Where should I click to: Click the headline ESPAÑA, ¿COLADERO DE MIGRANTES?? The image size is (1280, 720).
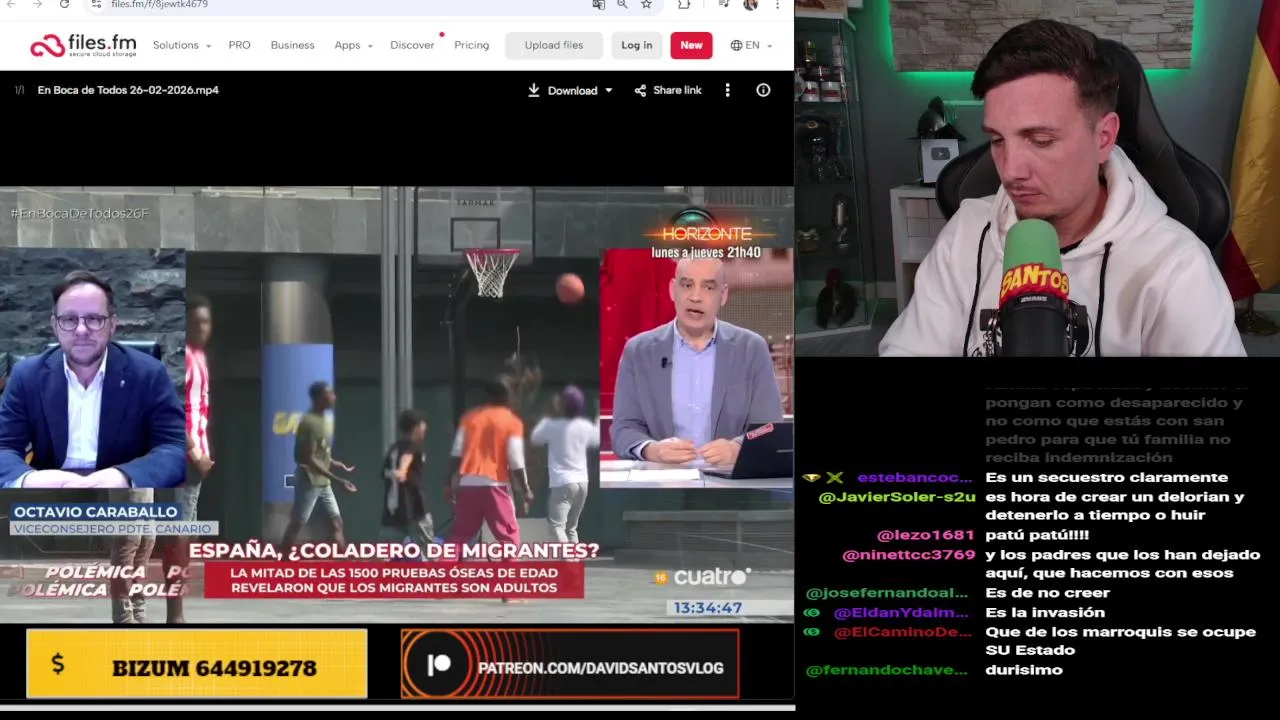pyautogui.click(x=394, y=551)
